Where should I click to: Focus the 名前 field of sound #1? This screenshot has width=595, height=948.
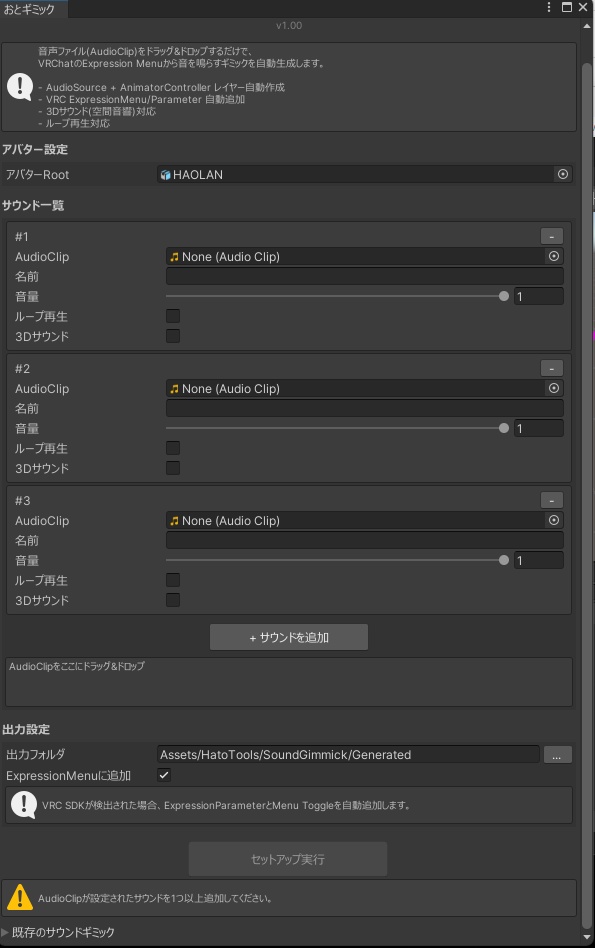(x=365, y=276)
